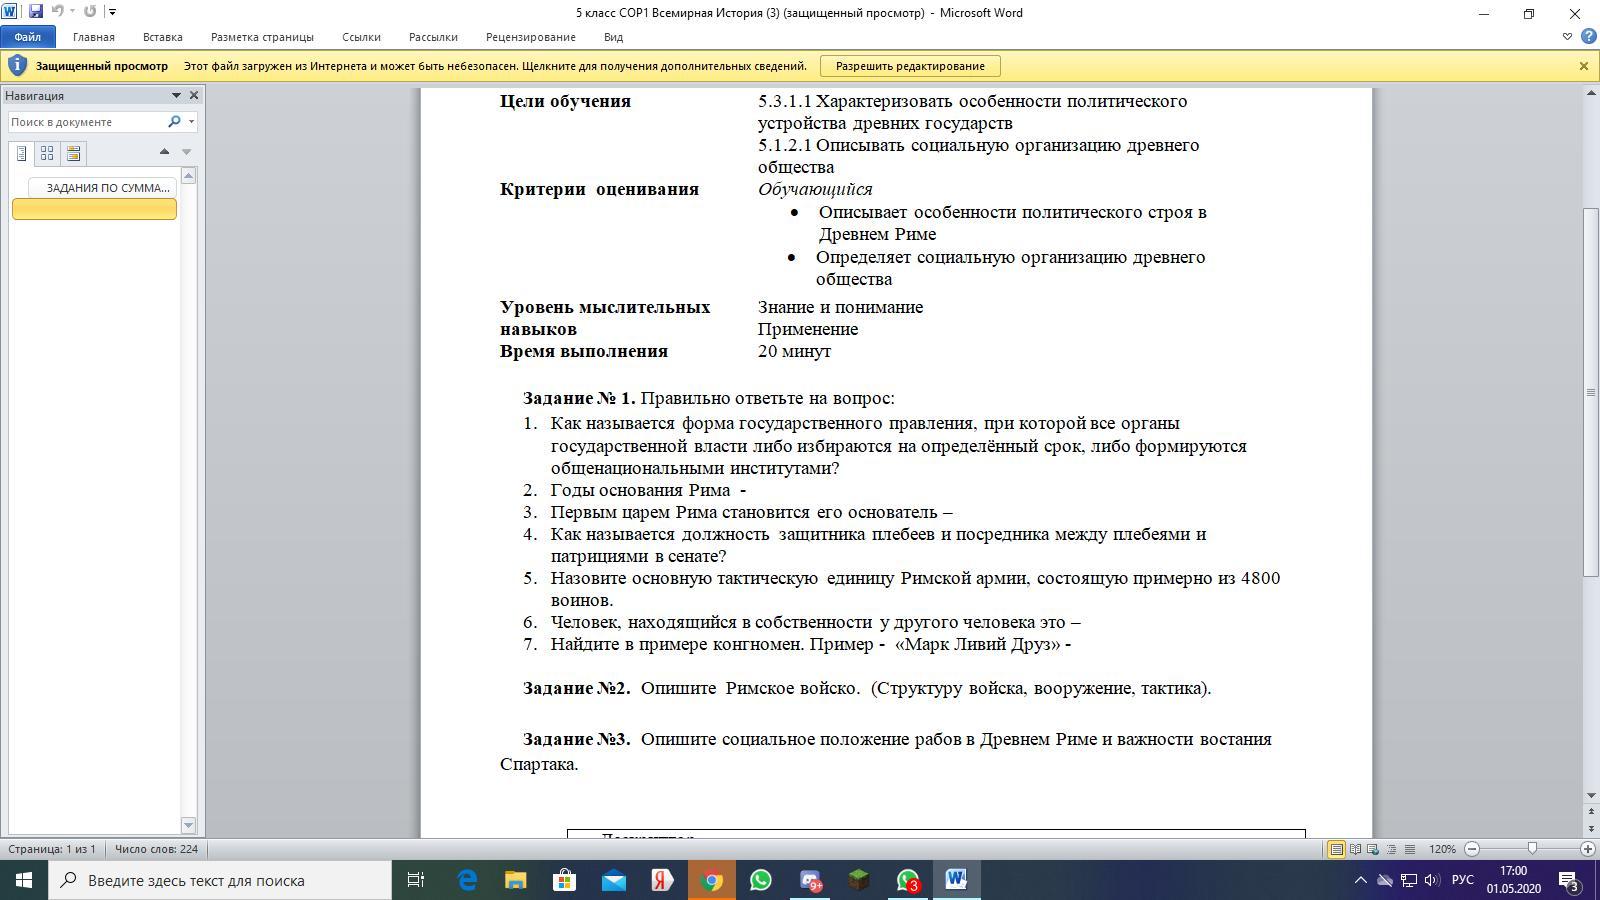Open the Вид ribbon tab
Screen dimensions: 1600x900
click(x=613, y=37)
